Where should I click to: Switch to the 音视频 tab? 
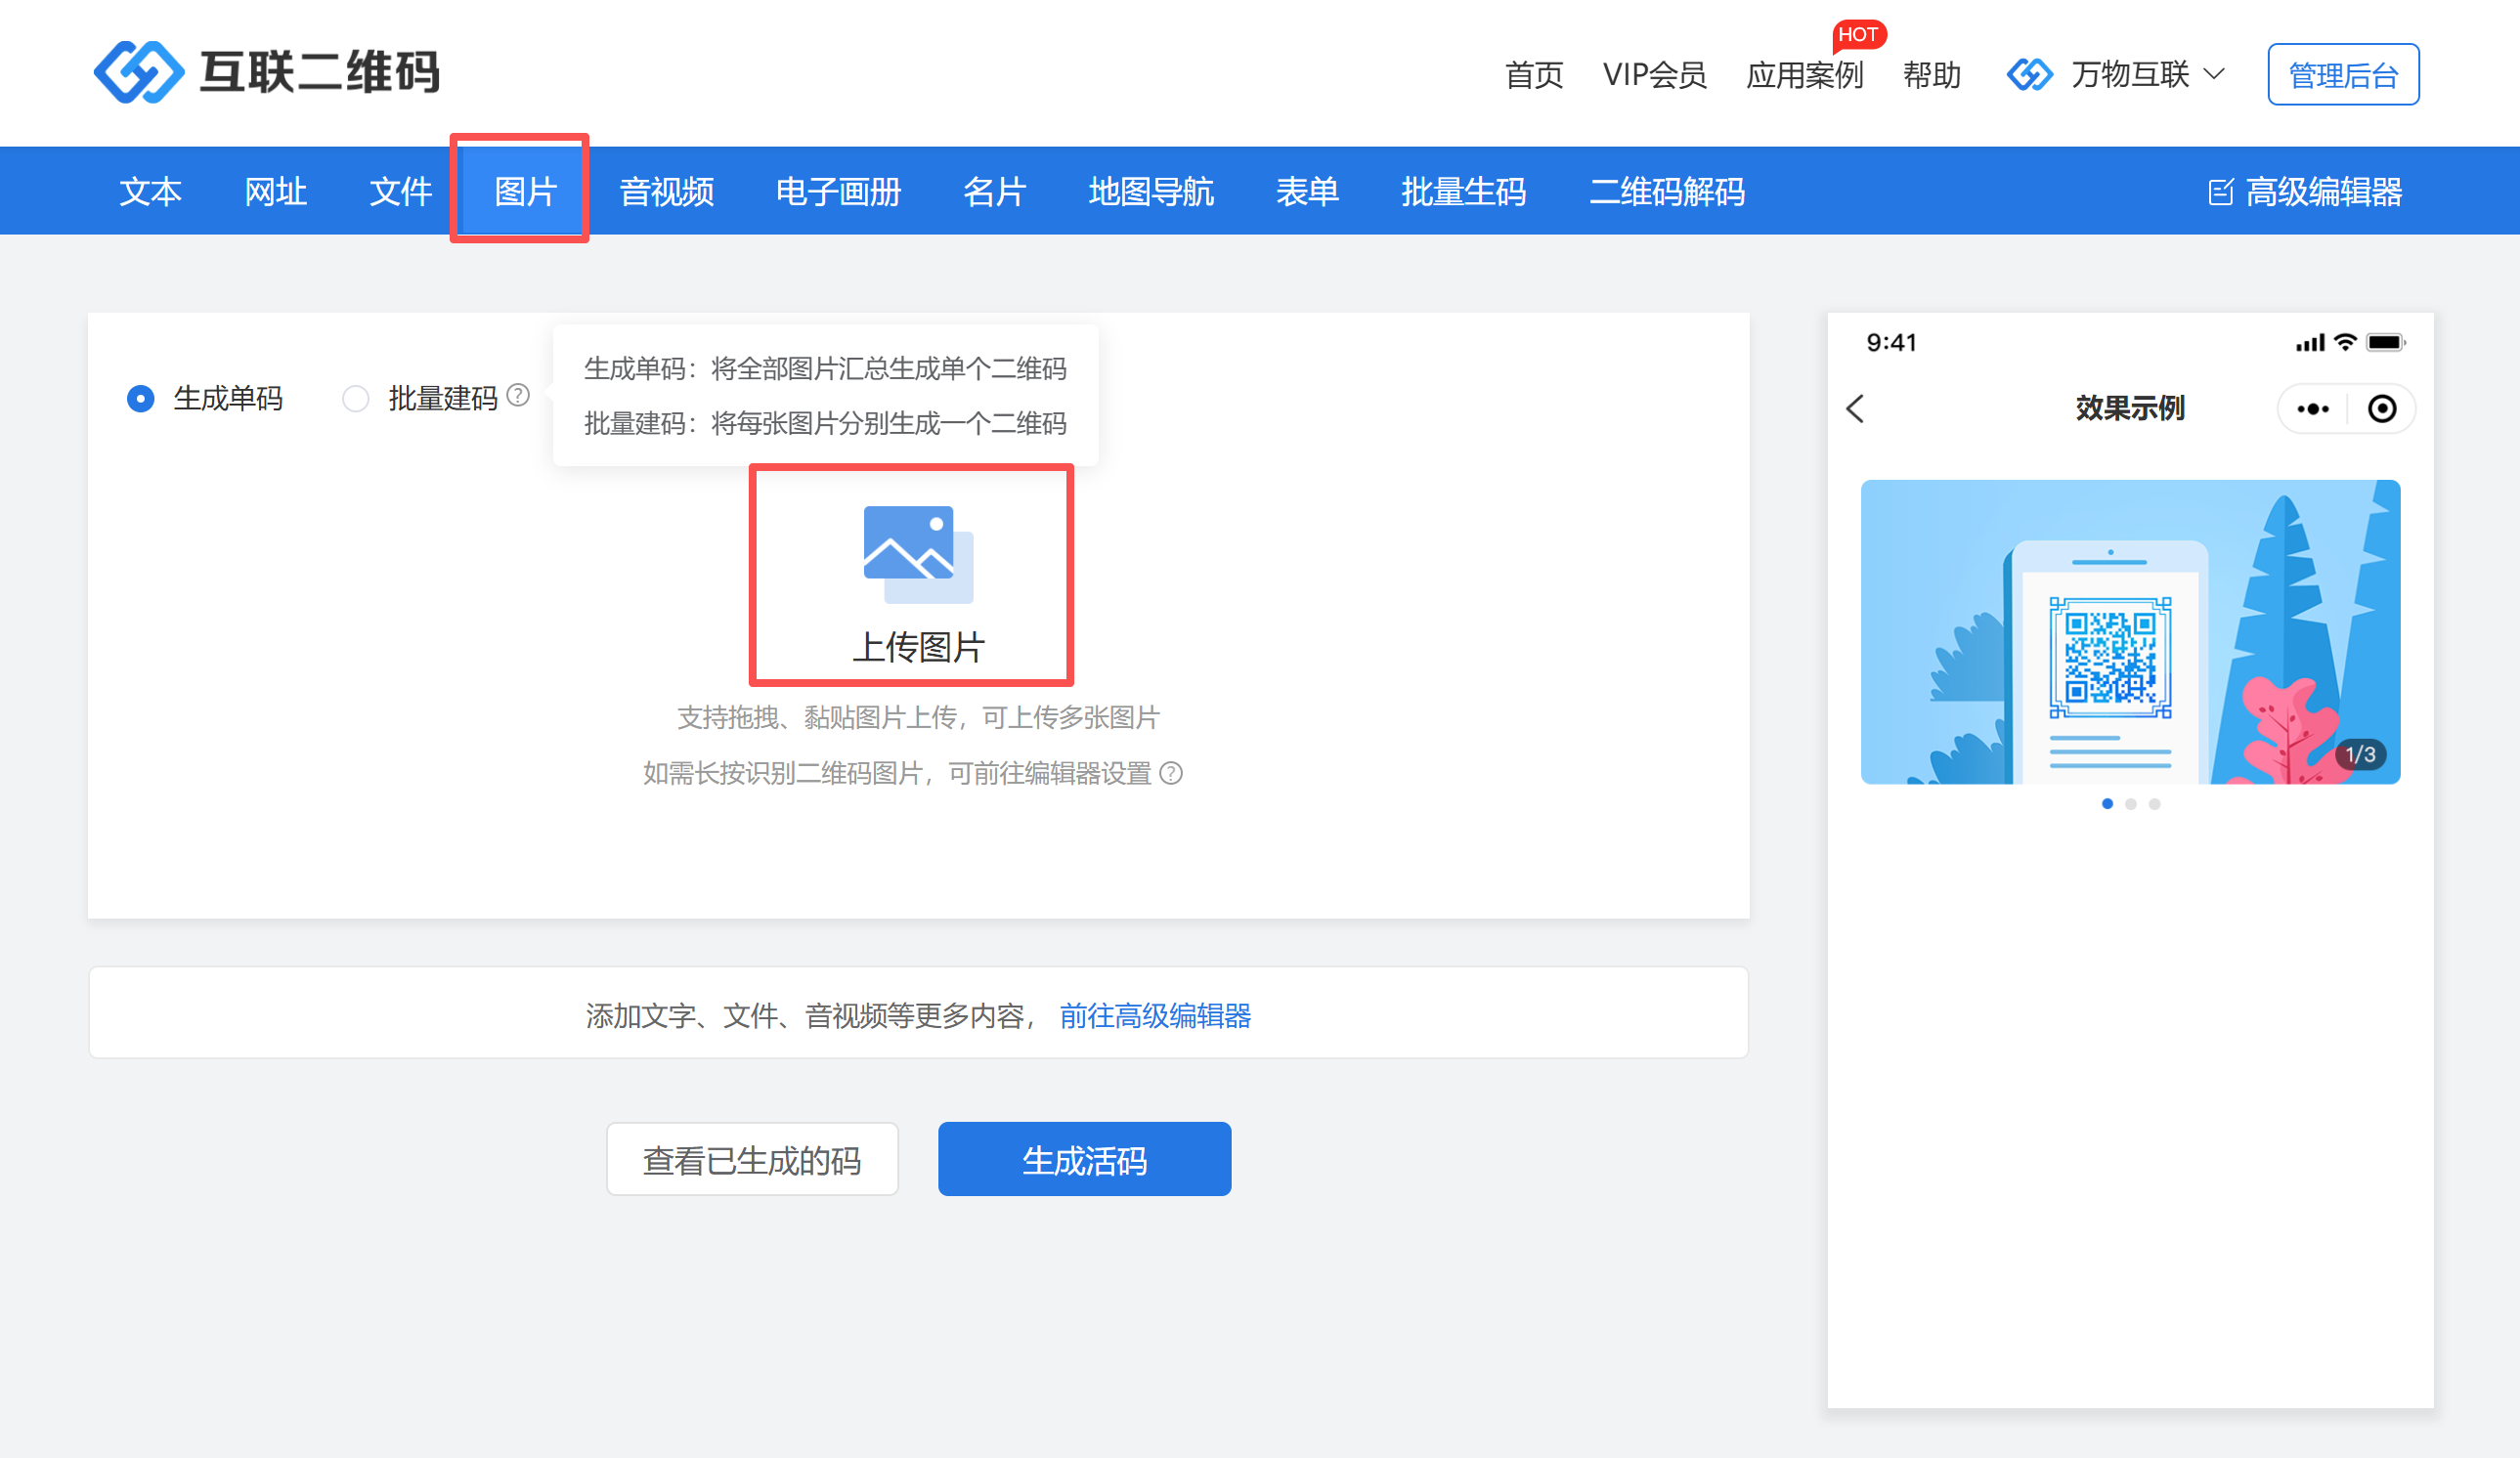tap(666, 191)
